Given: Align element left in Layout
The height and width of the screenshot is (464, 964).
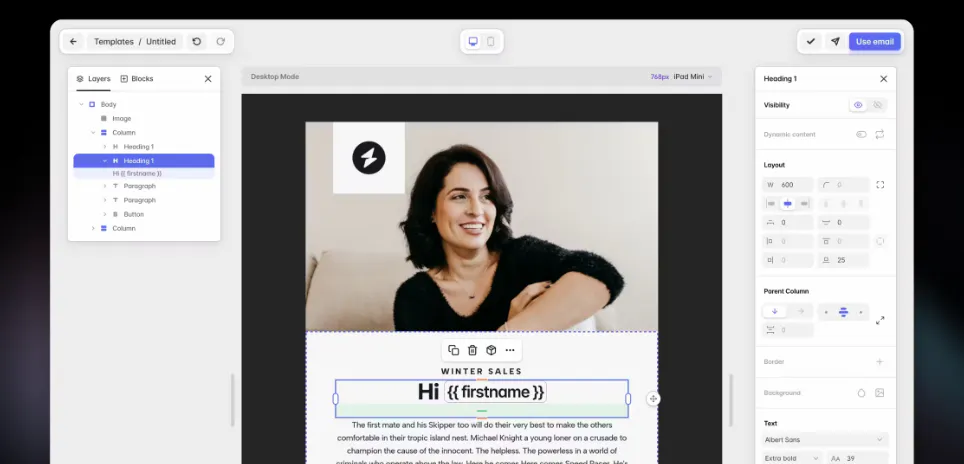Looking at the screenshot, I should coord(771,203).
